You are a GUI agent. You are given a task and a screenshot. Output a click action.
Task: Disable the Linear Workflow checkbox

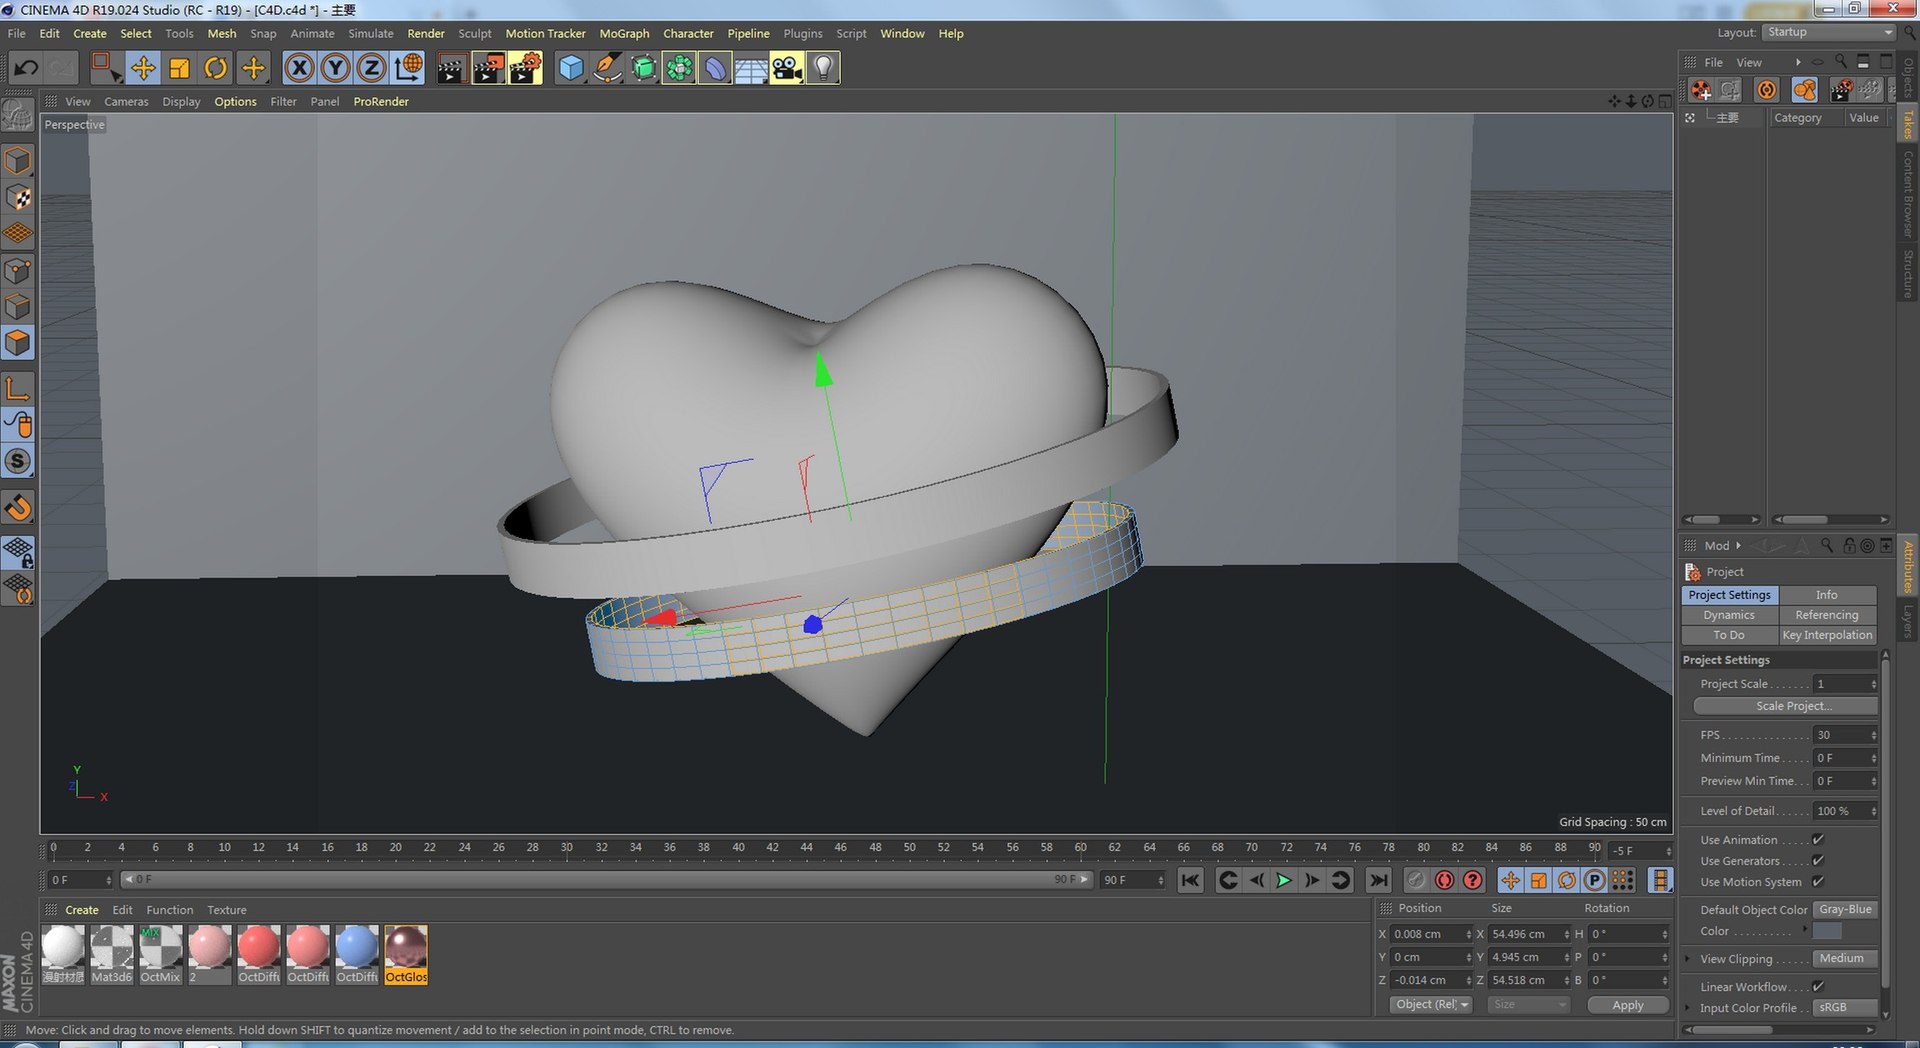coord(1818,987)
